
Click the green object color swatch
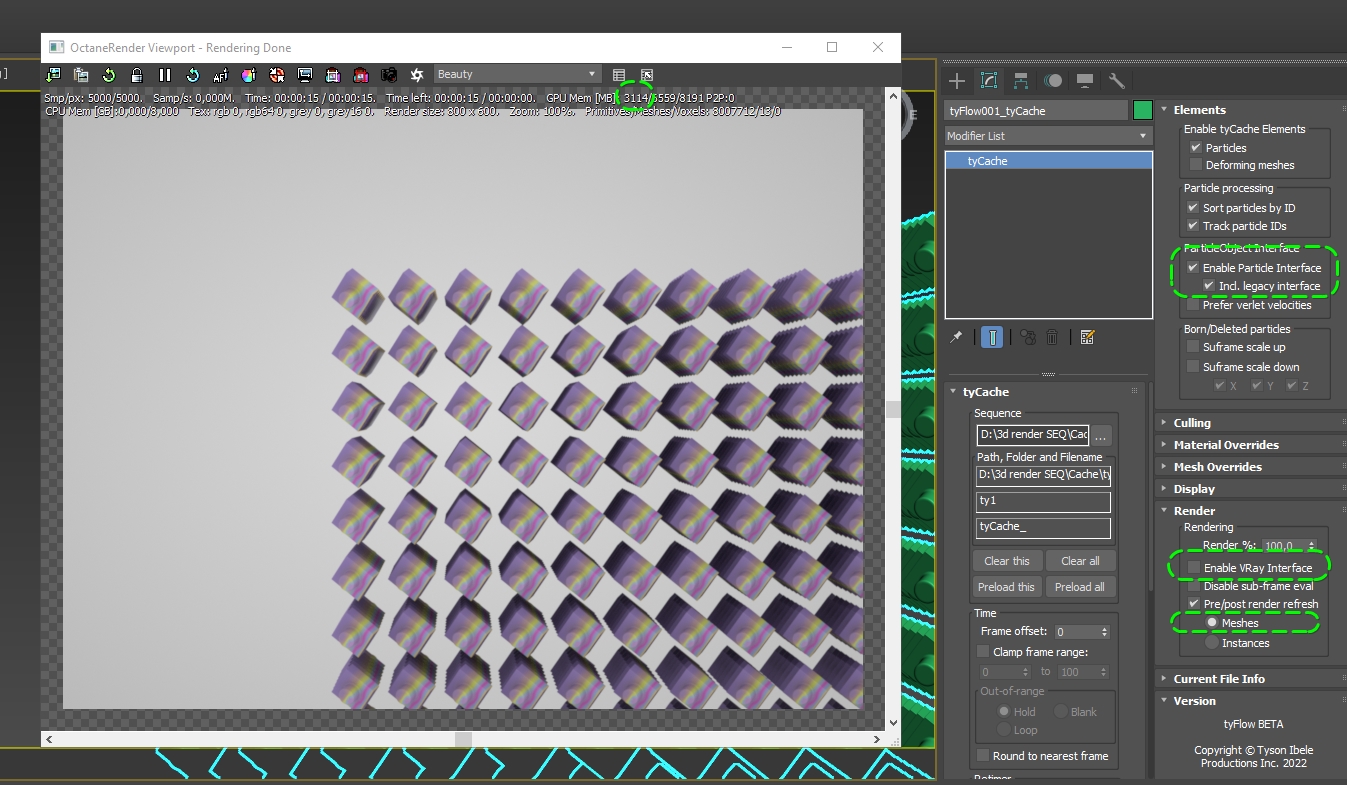pyautogui.click(x=1142, y=110)
